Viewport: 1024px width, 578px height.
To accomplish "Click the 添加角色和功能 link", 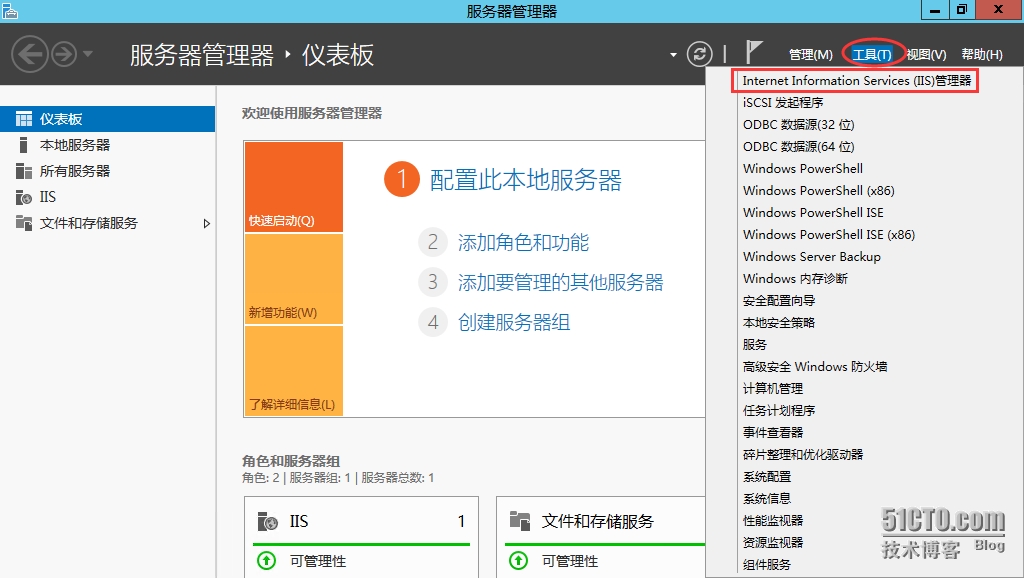I will (x=523, y=243).
